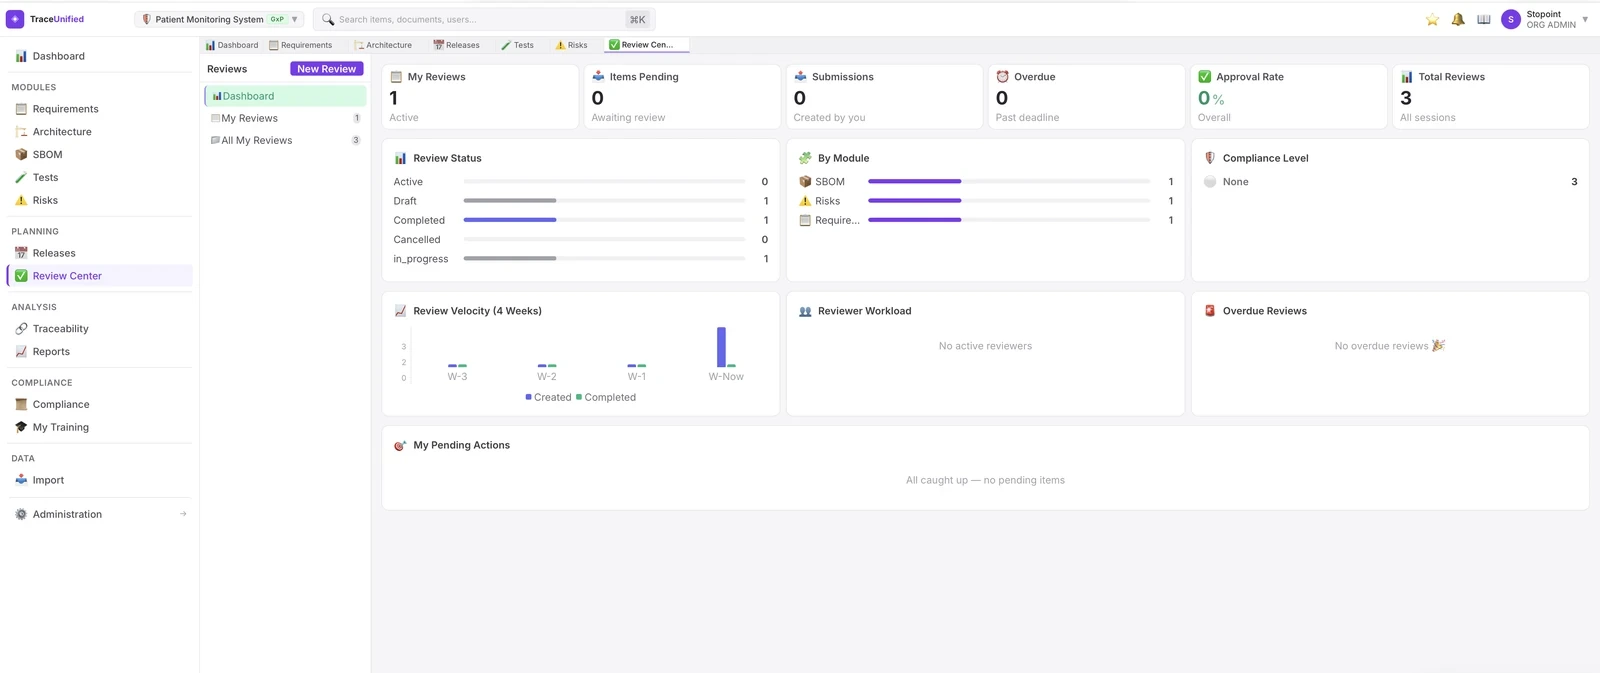Click the Compliance Level shield icon

1210,158
